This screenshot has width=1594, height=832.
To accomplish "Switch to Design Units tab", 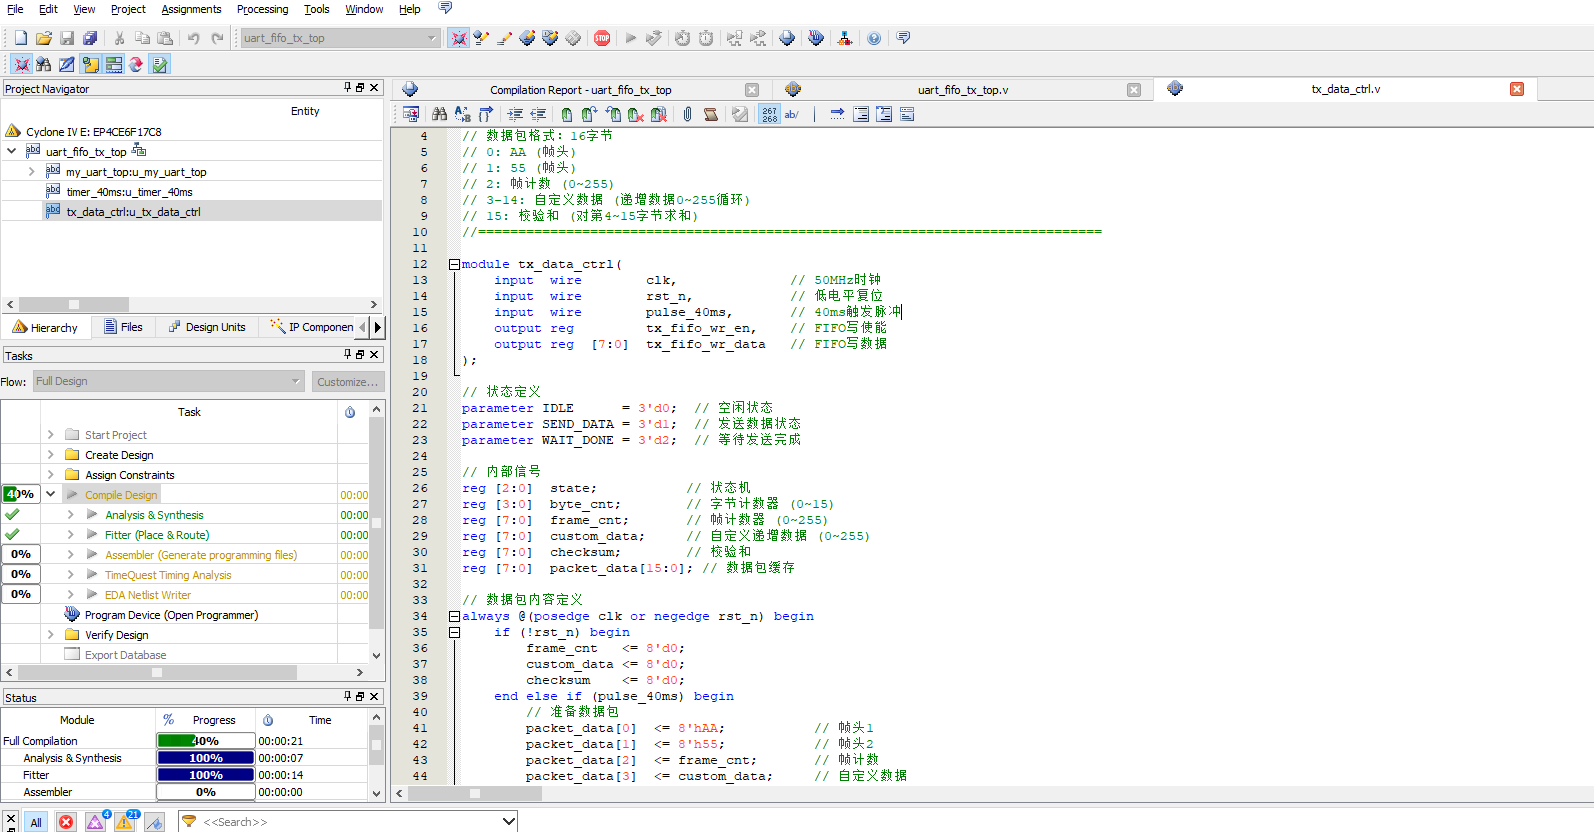I will click(x=207, y=327).
